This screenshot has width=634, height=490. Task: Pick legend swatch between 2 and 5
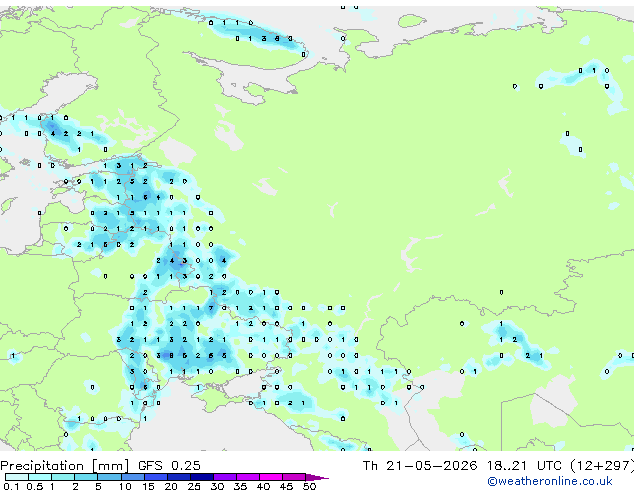pyautogui.click(x=86, y=477)
